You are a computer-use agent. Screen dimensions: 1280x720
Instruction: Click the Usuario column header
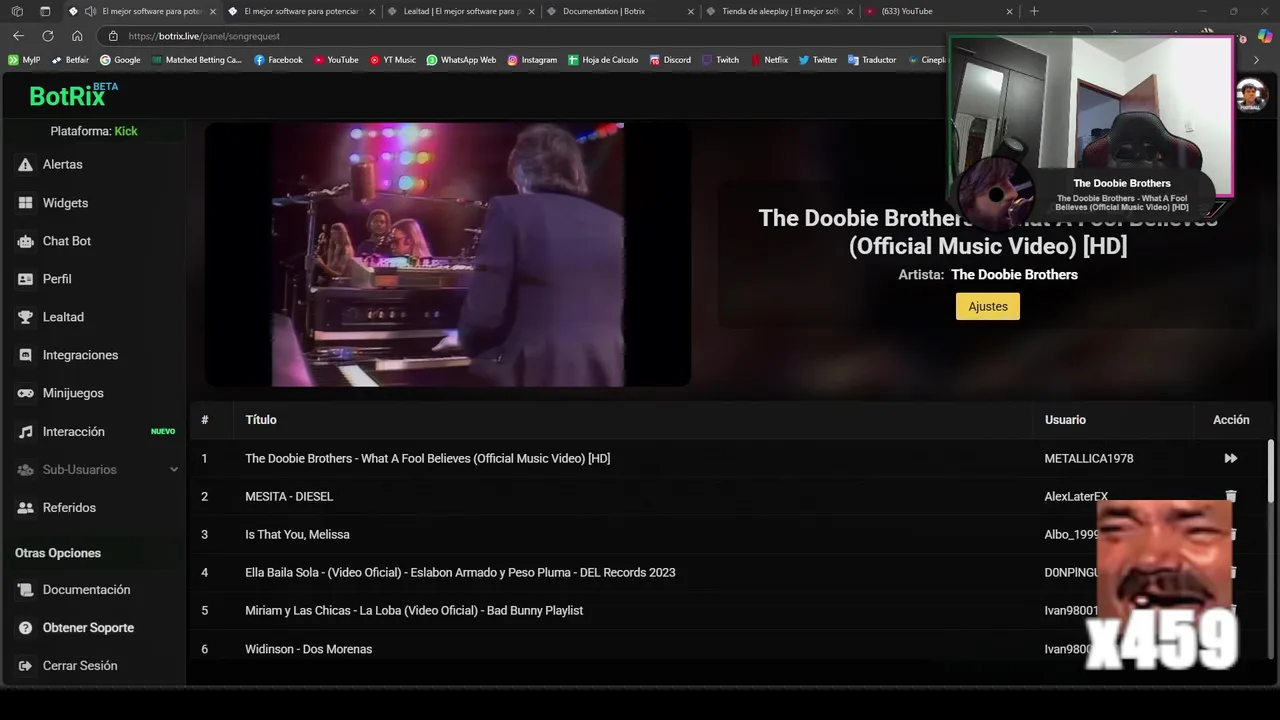click(x=1065, y=420)
